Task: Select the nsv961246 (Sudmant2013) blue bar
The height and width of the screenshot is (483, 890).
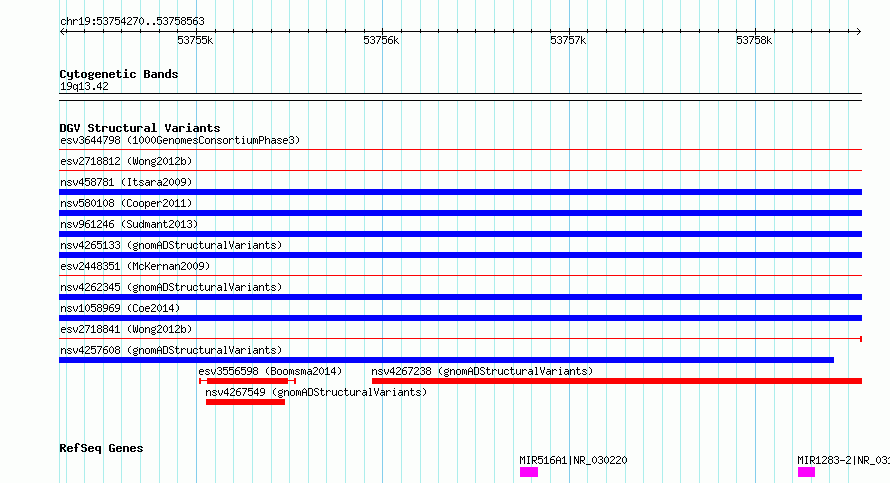Action: pos(460,234)
